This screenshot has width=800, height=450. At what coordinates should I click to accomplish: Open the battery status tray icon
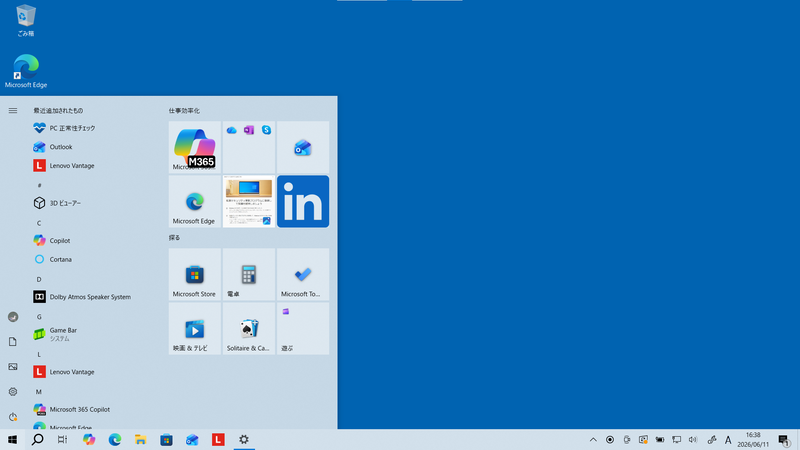coord(660,440)
